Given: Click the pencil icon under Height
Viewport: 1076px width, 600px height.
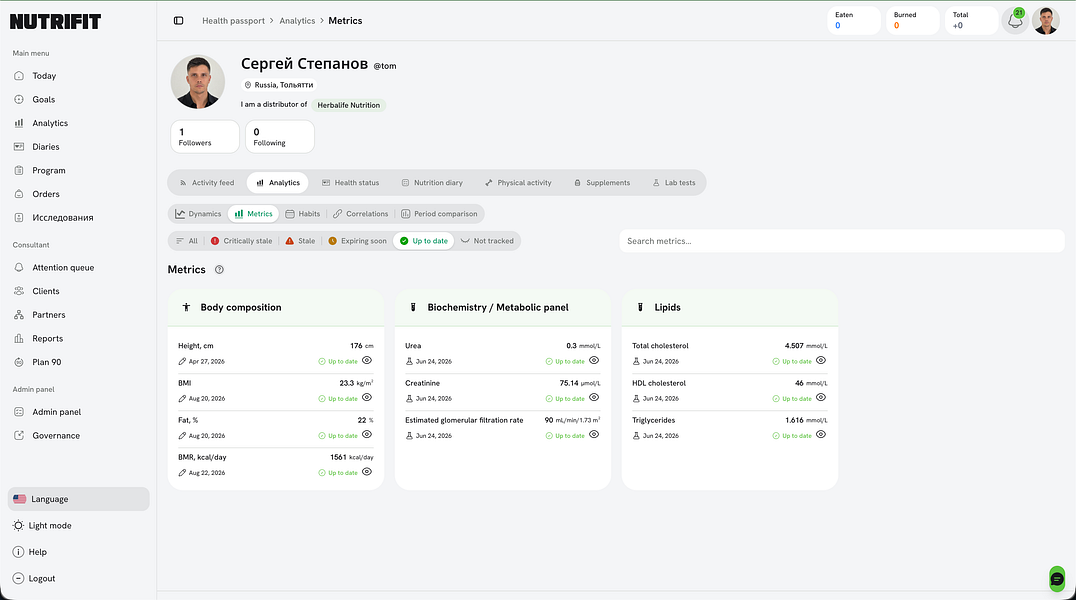Looking at the screenshot, I should 182,361.
